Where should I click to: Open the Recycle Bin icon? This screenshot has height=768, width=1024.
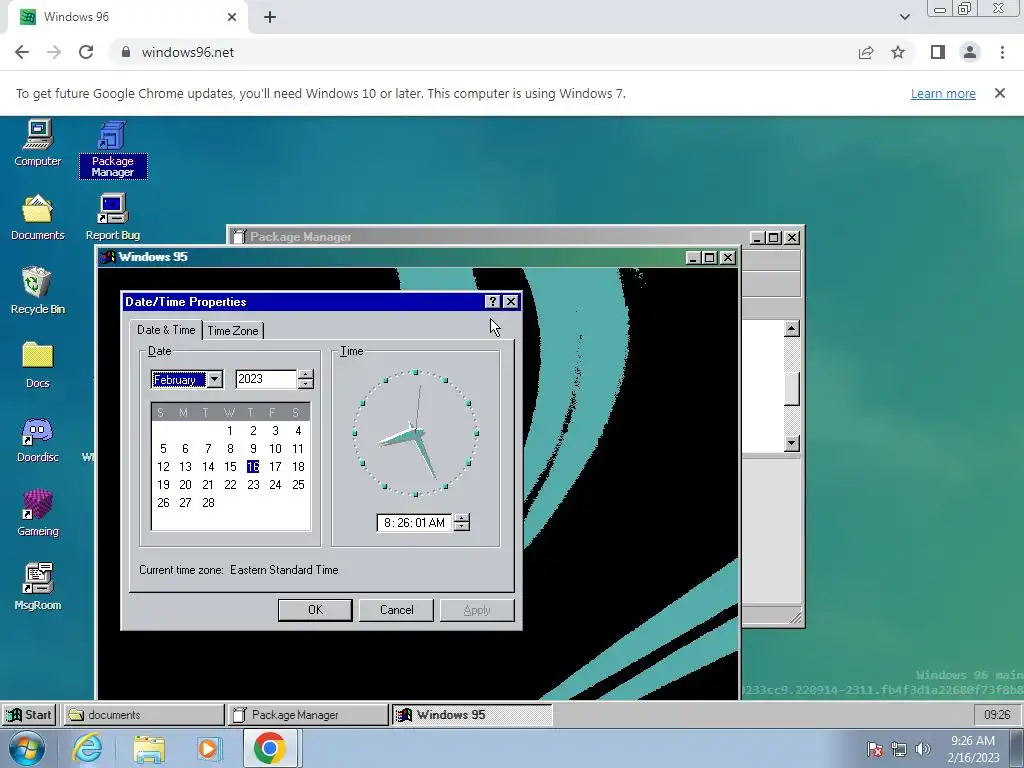37,291
